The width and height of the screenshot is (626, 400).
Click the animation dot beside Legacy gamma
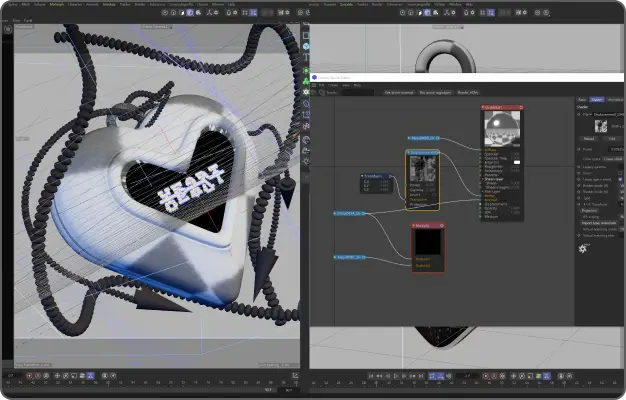(579, 167)
